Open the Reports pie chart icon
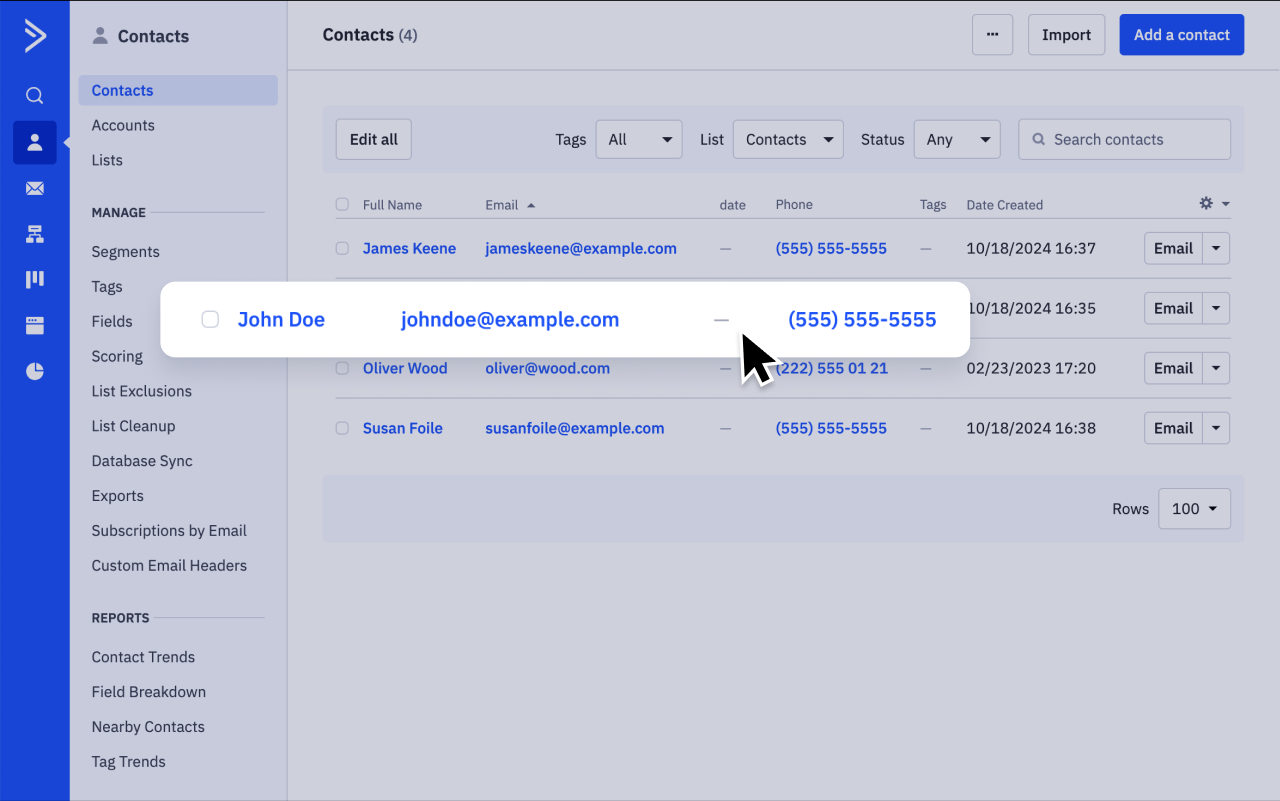The height and width of the screenshot is (801, 1280). pos(35,372)
